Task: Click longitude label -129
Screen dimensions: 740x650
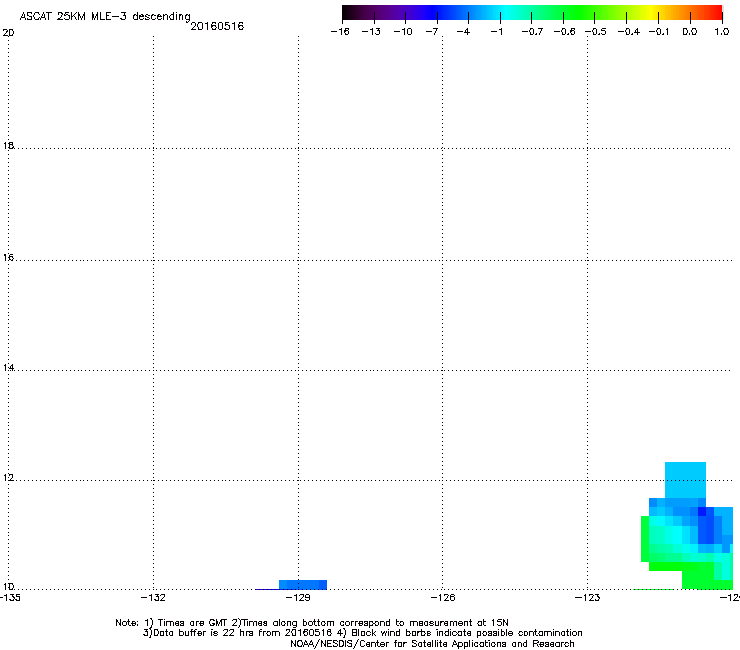Action: (x=298, y=598)
